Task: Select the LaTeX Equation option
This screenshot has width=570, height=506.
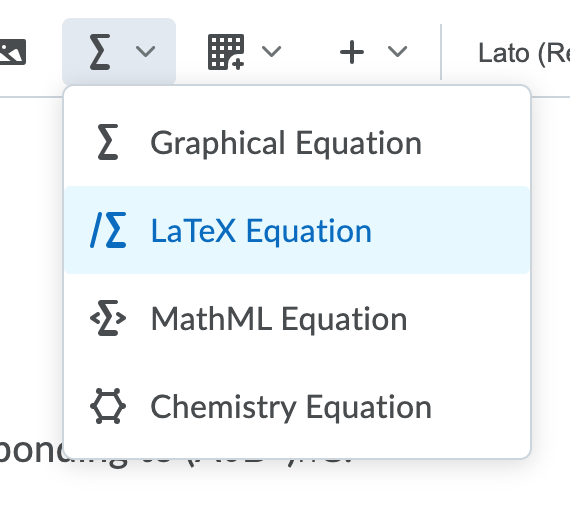Action: click(x=297, y=230)
